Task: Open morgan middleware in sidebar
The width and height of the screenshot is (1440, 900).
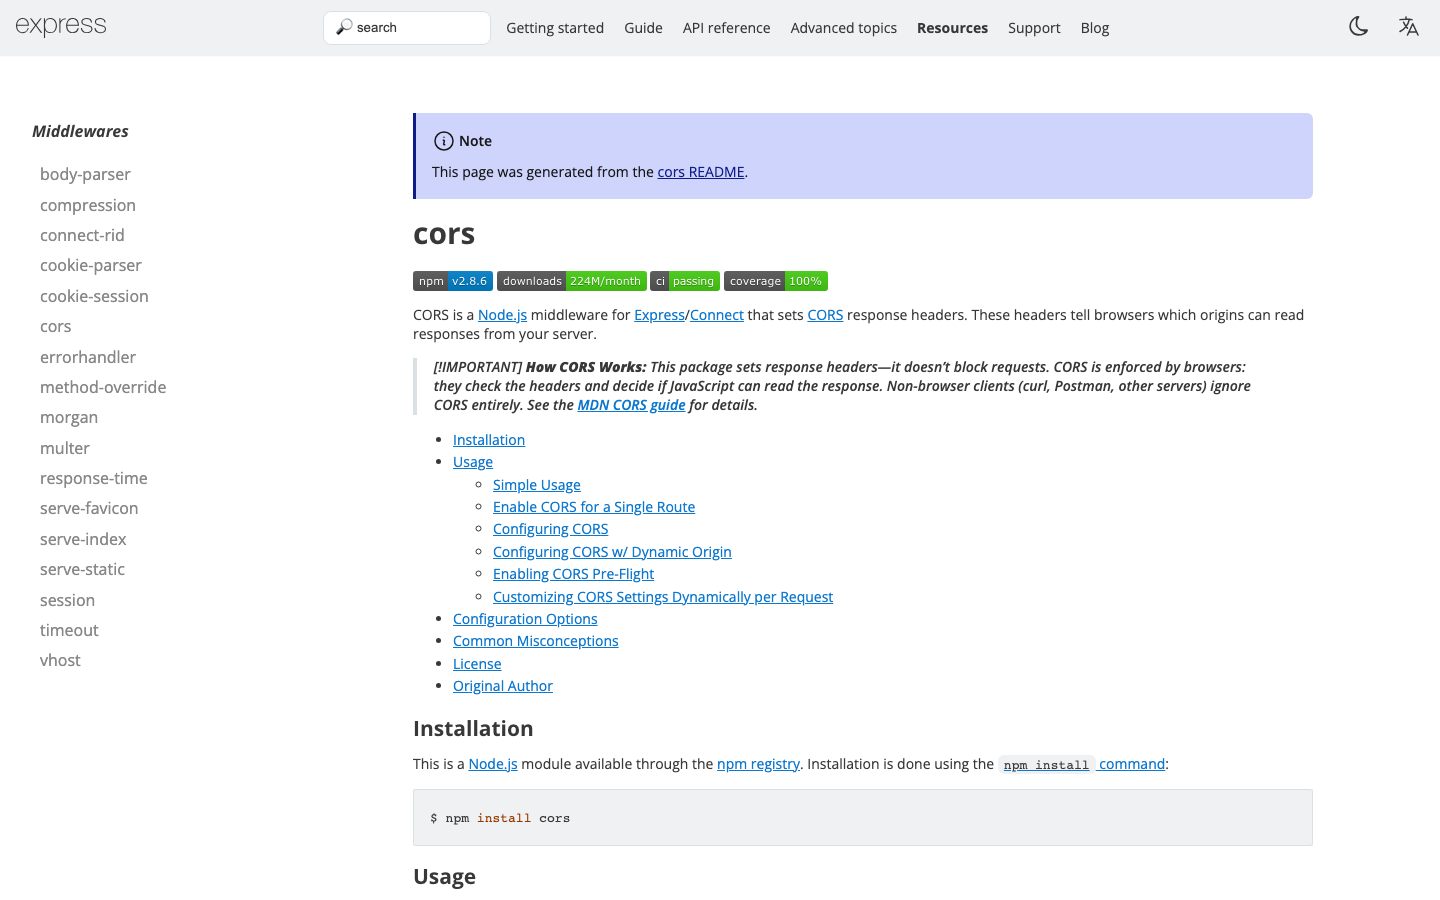Action: (x=69, y=417)
